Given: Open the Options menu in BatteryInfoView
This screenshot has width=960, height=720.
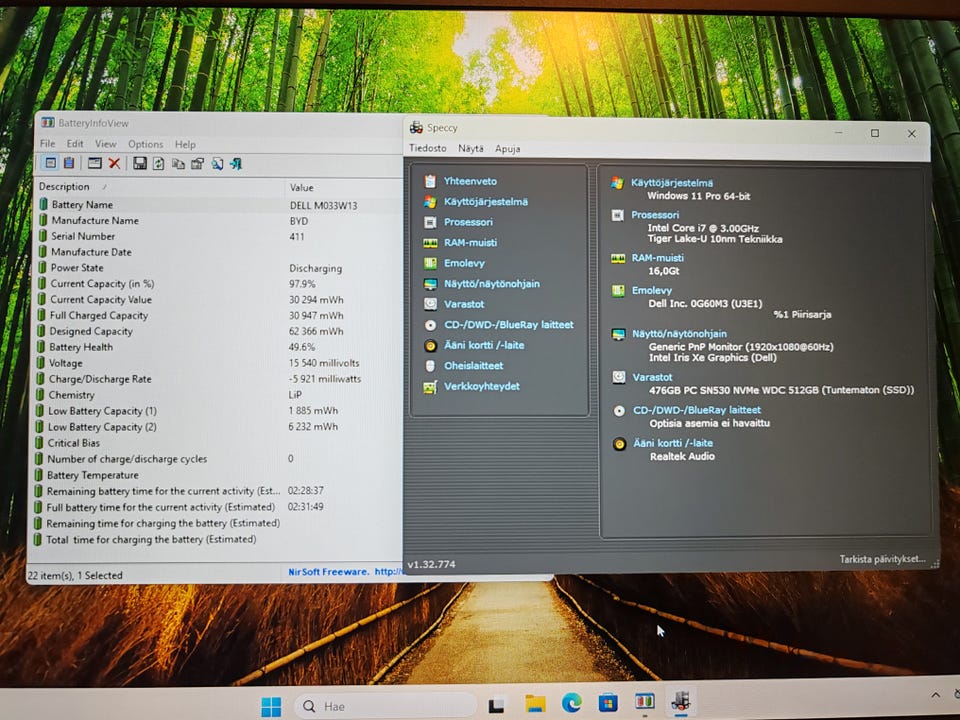Looking at the screenshot, I should (x=145, y=144).
